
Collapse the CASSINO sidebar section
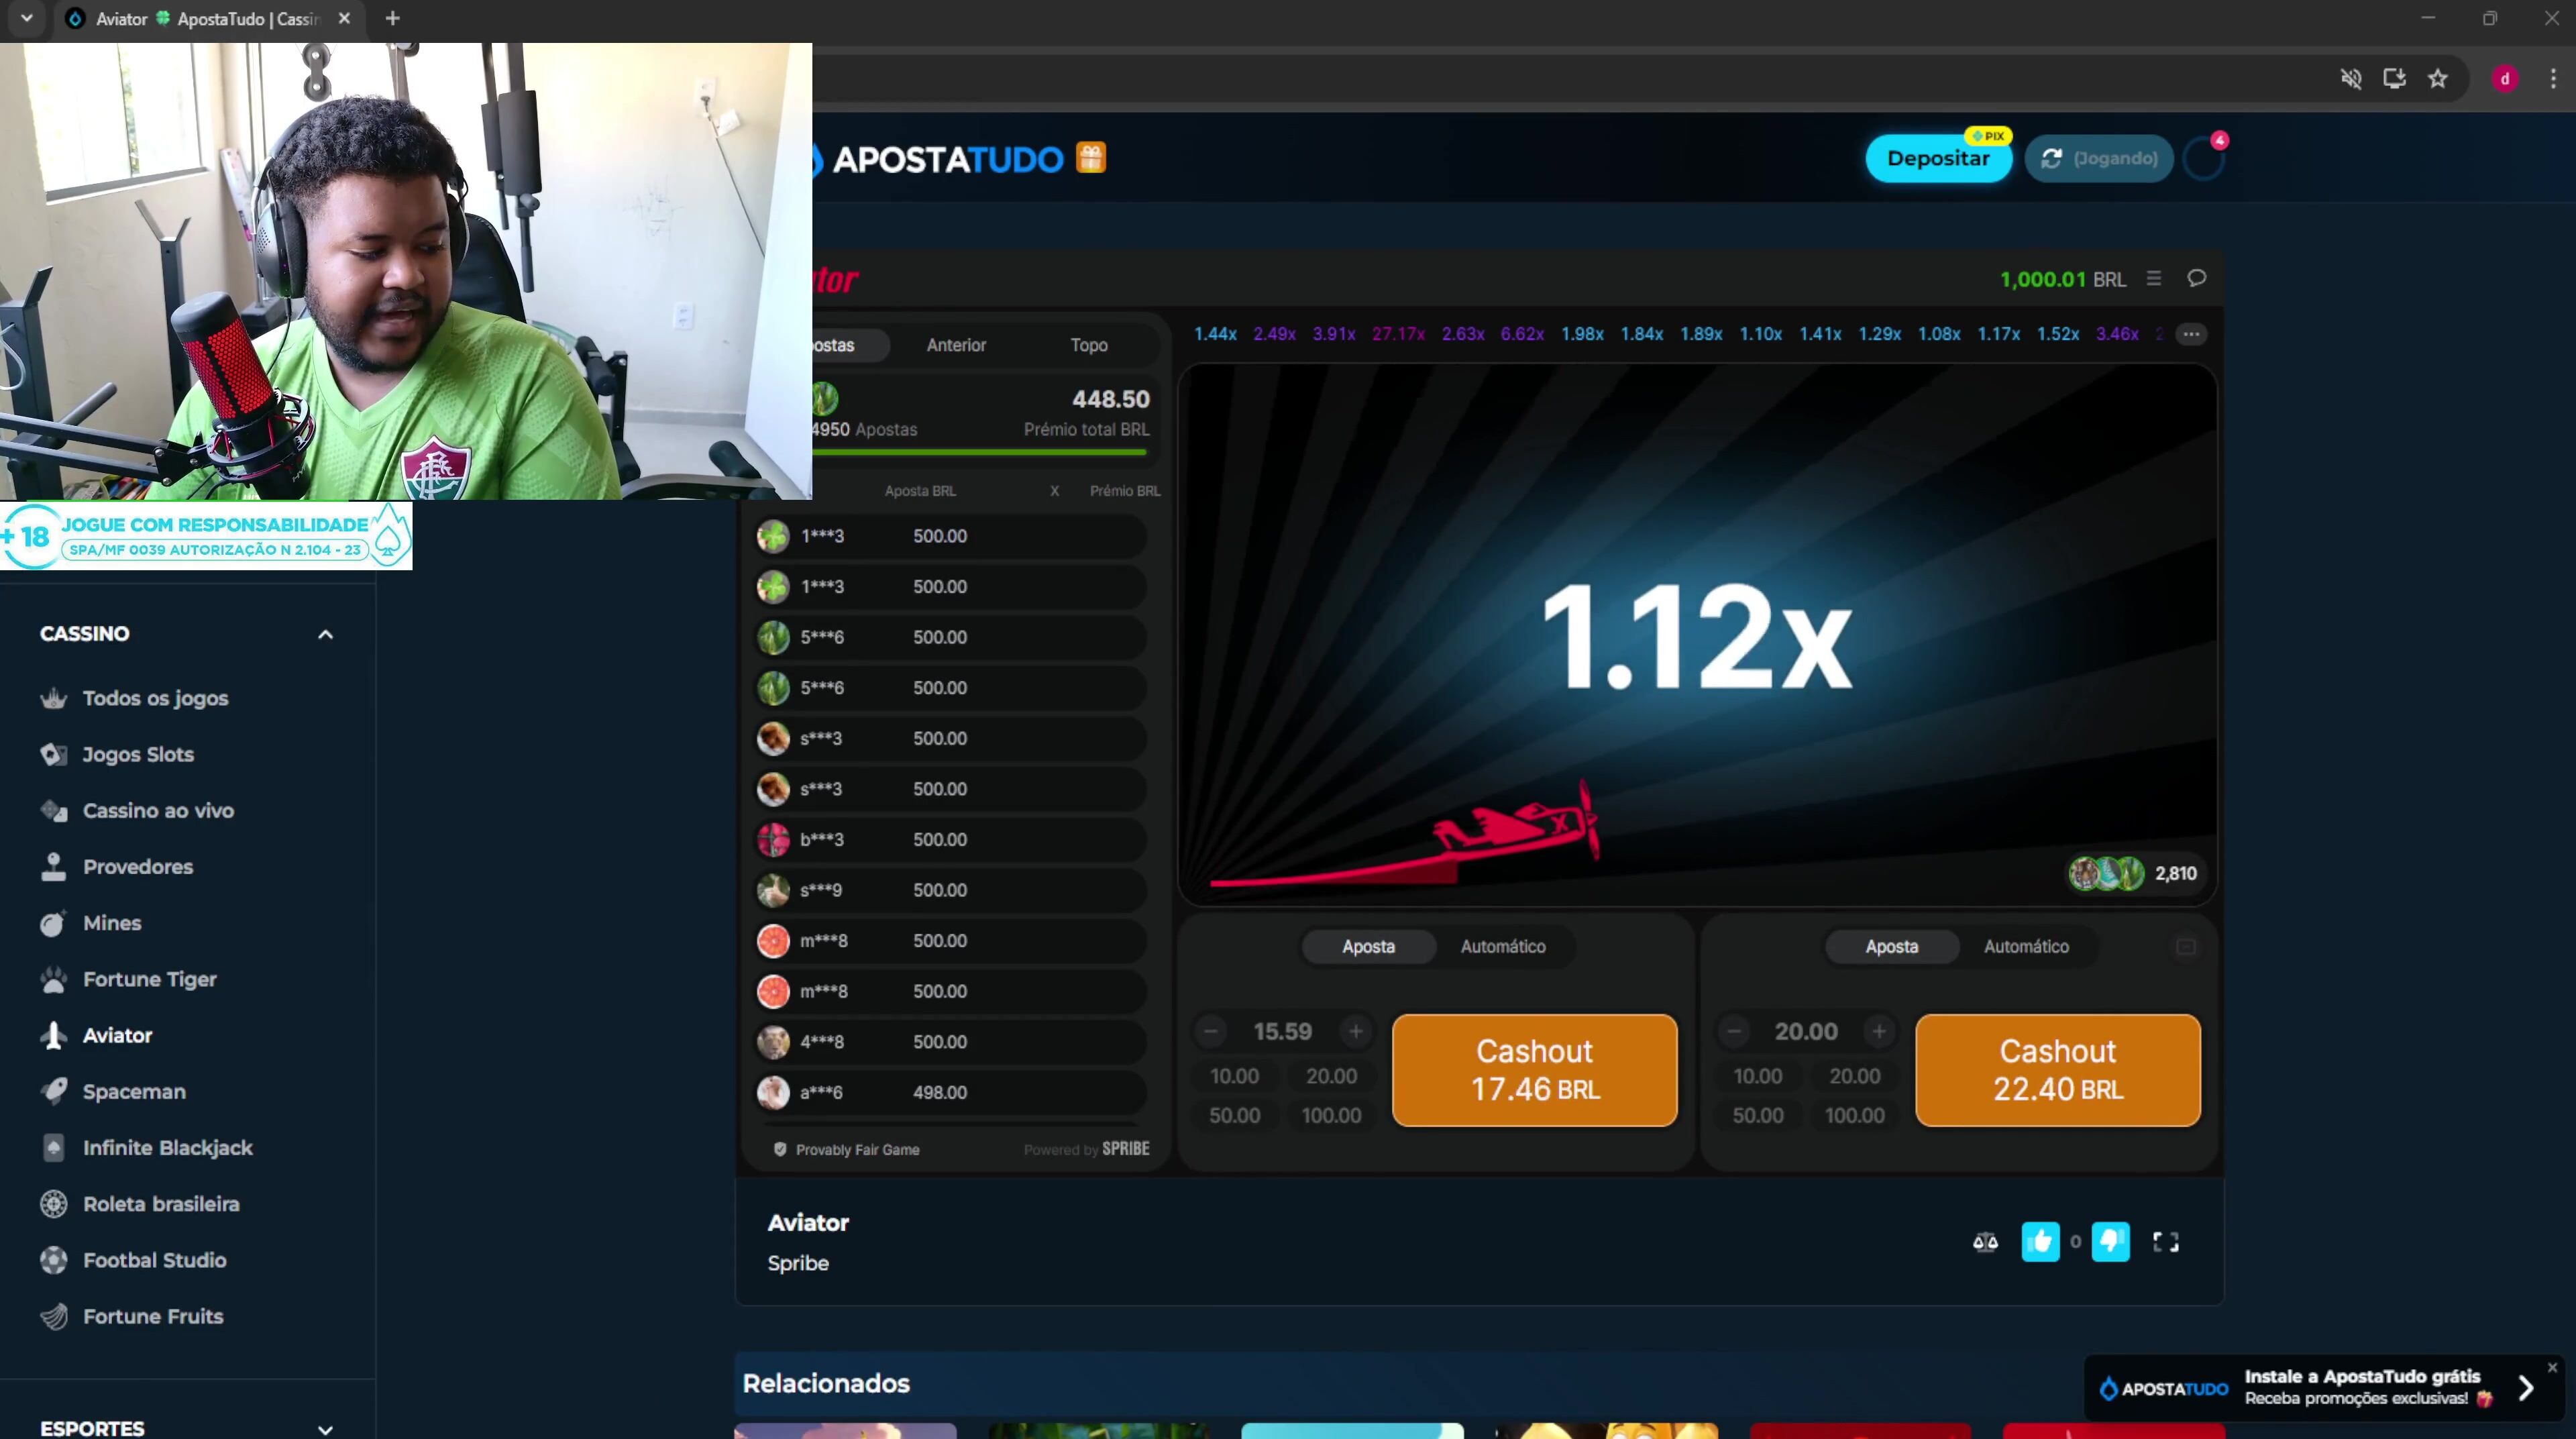pos(325,634)
